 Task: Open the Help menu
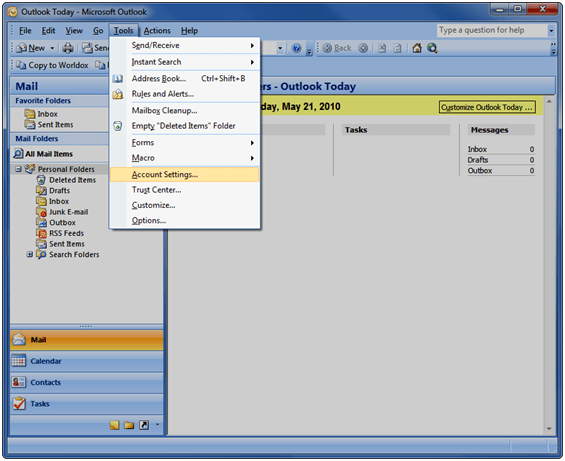[190, 31]
